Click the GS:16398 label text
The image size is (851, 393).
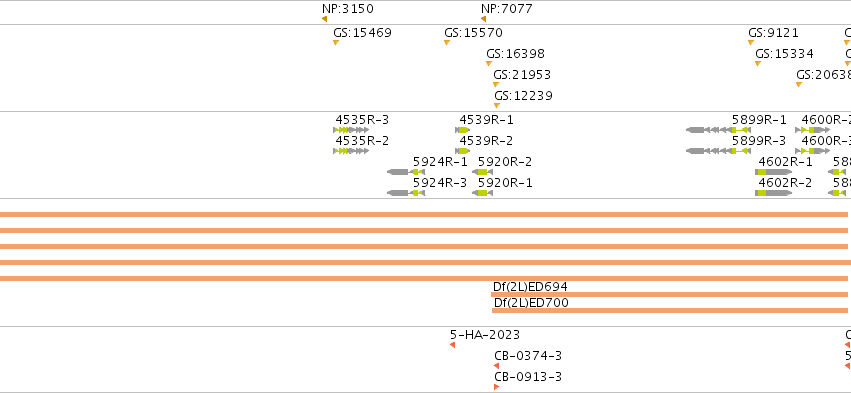click(516, 54)
